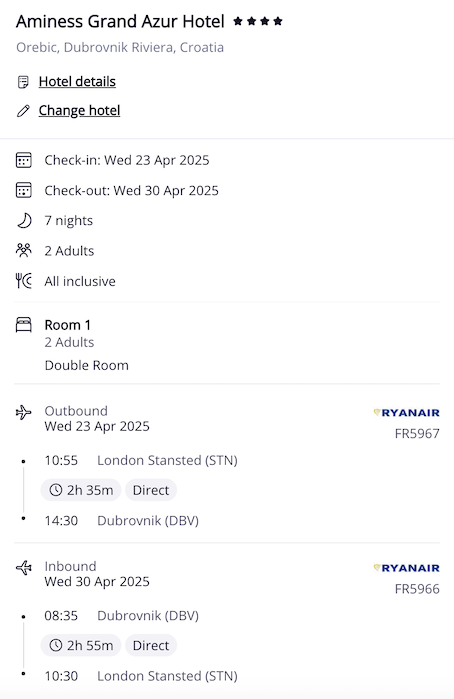Click the pencil icon beside Change hotel

coord(23,111)
